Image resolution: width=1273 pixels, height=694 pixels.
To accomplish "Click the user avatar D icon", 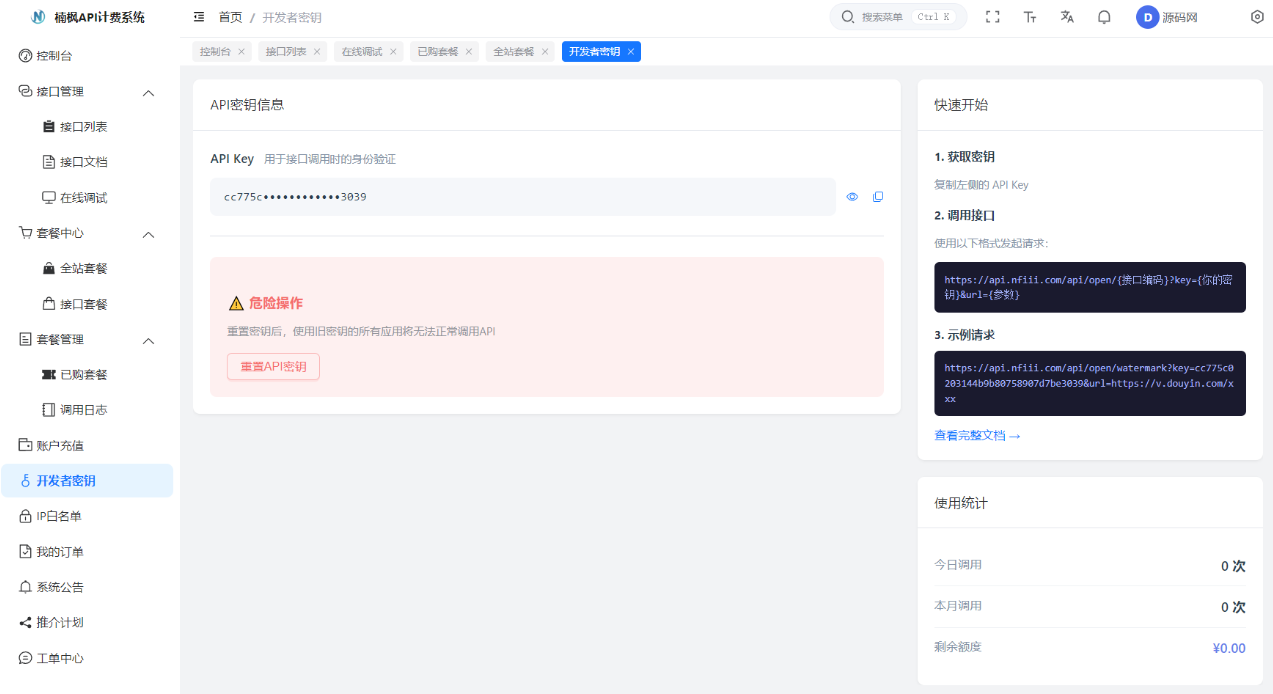I will coord(1147,17).
